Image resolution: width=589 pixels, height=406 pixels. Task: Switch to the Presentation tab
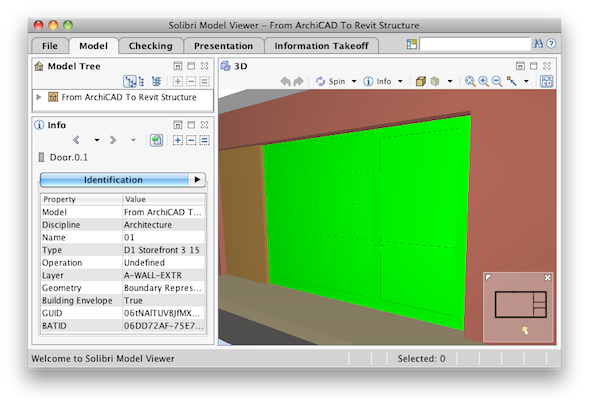(224, 46)
